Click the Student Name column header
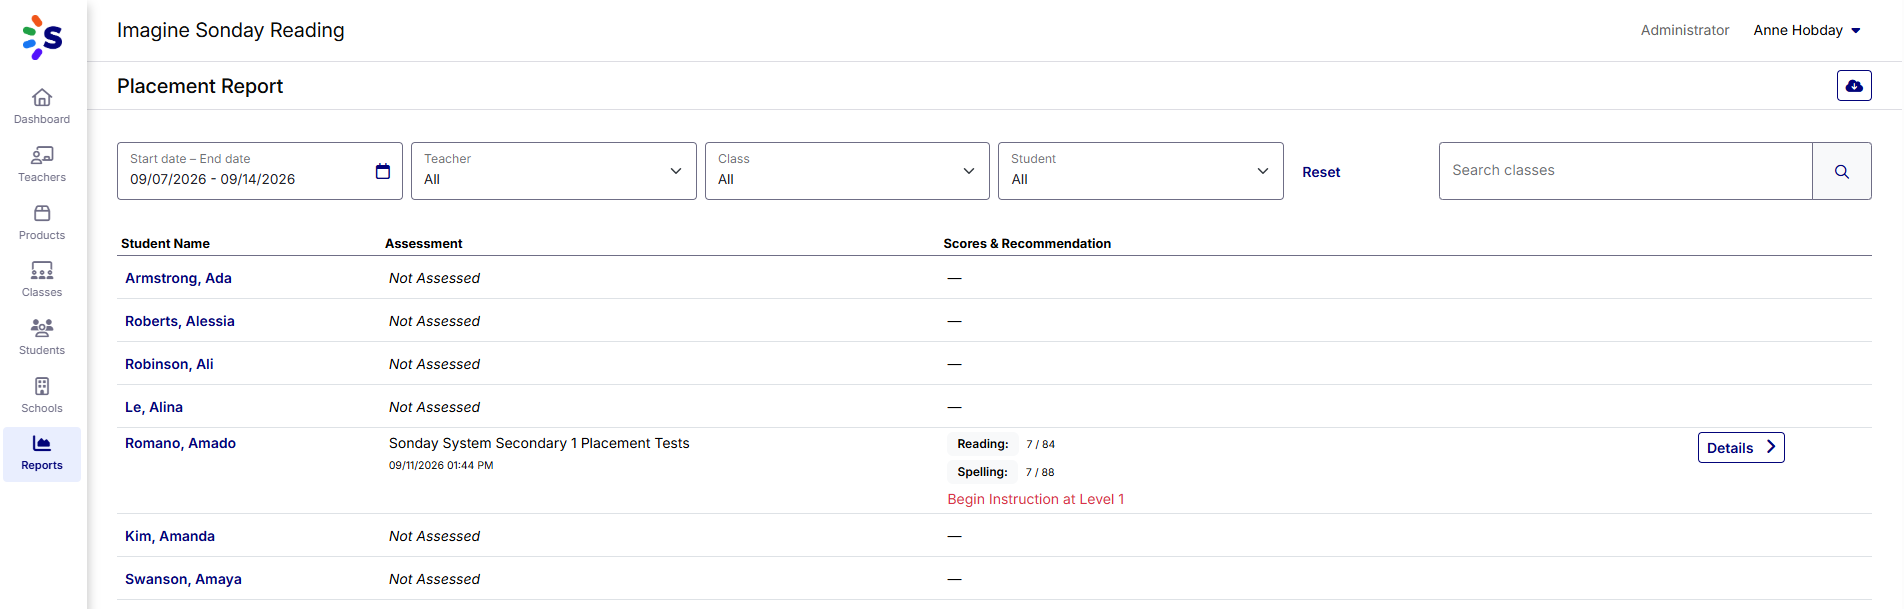Viewport: 1904px width, 609px height. pyautogui.click(x=165, y=243)
